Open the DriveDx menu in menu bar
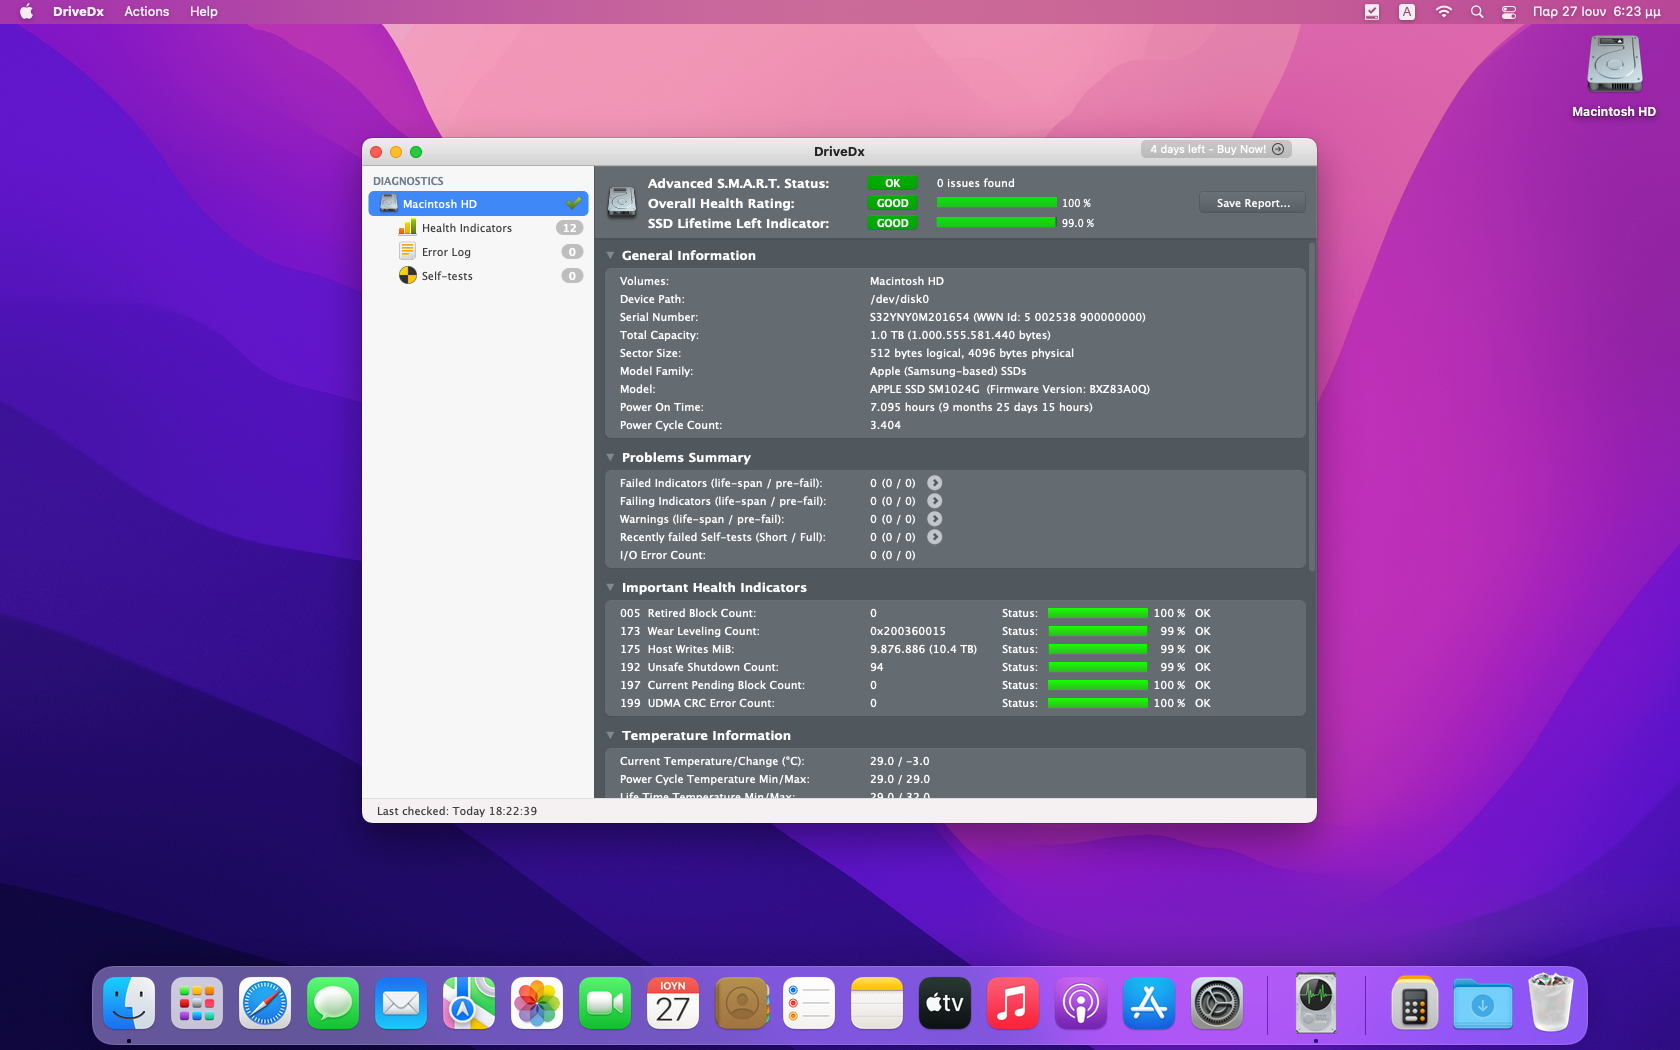The width and height of the screenshot is (1680, 1050). click(x=78, y=12)
